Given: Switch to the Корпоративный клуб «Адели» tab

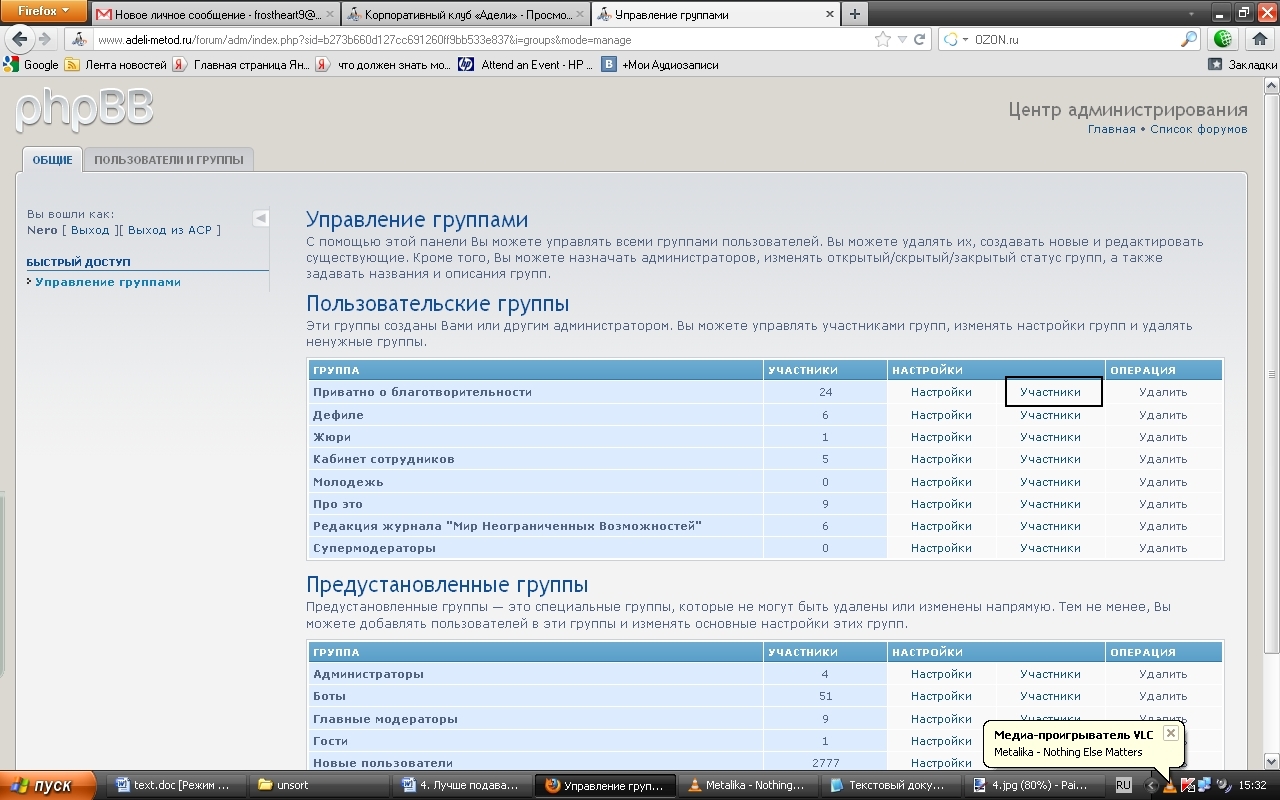Looking at the screenshot, I should click(466, 15).
